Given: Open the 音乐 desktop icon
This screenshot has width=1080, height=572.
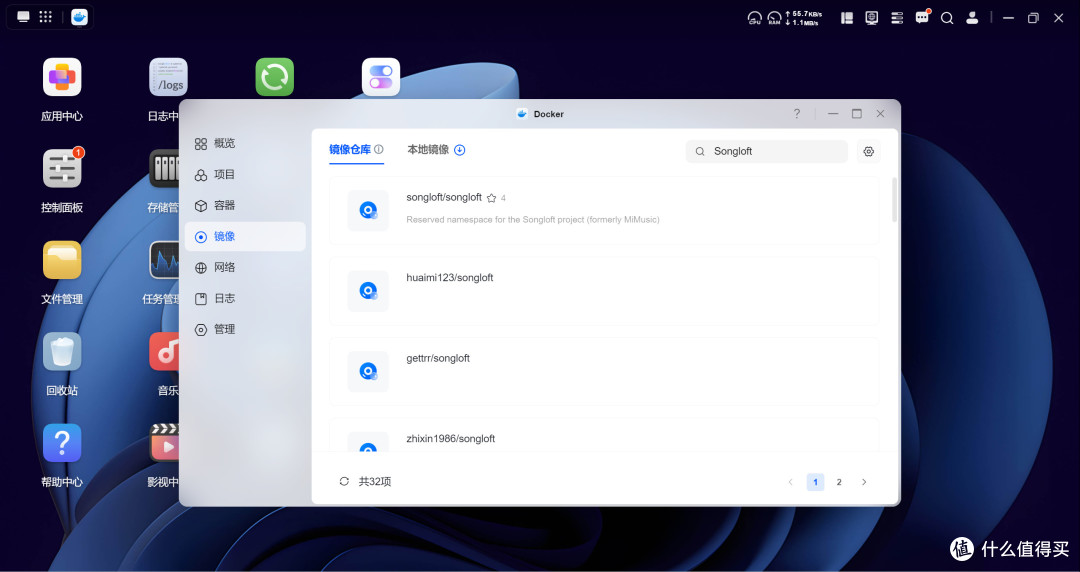Looking at the screenshot, I should 165,351.
